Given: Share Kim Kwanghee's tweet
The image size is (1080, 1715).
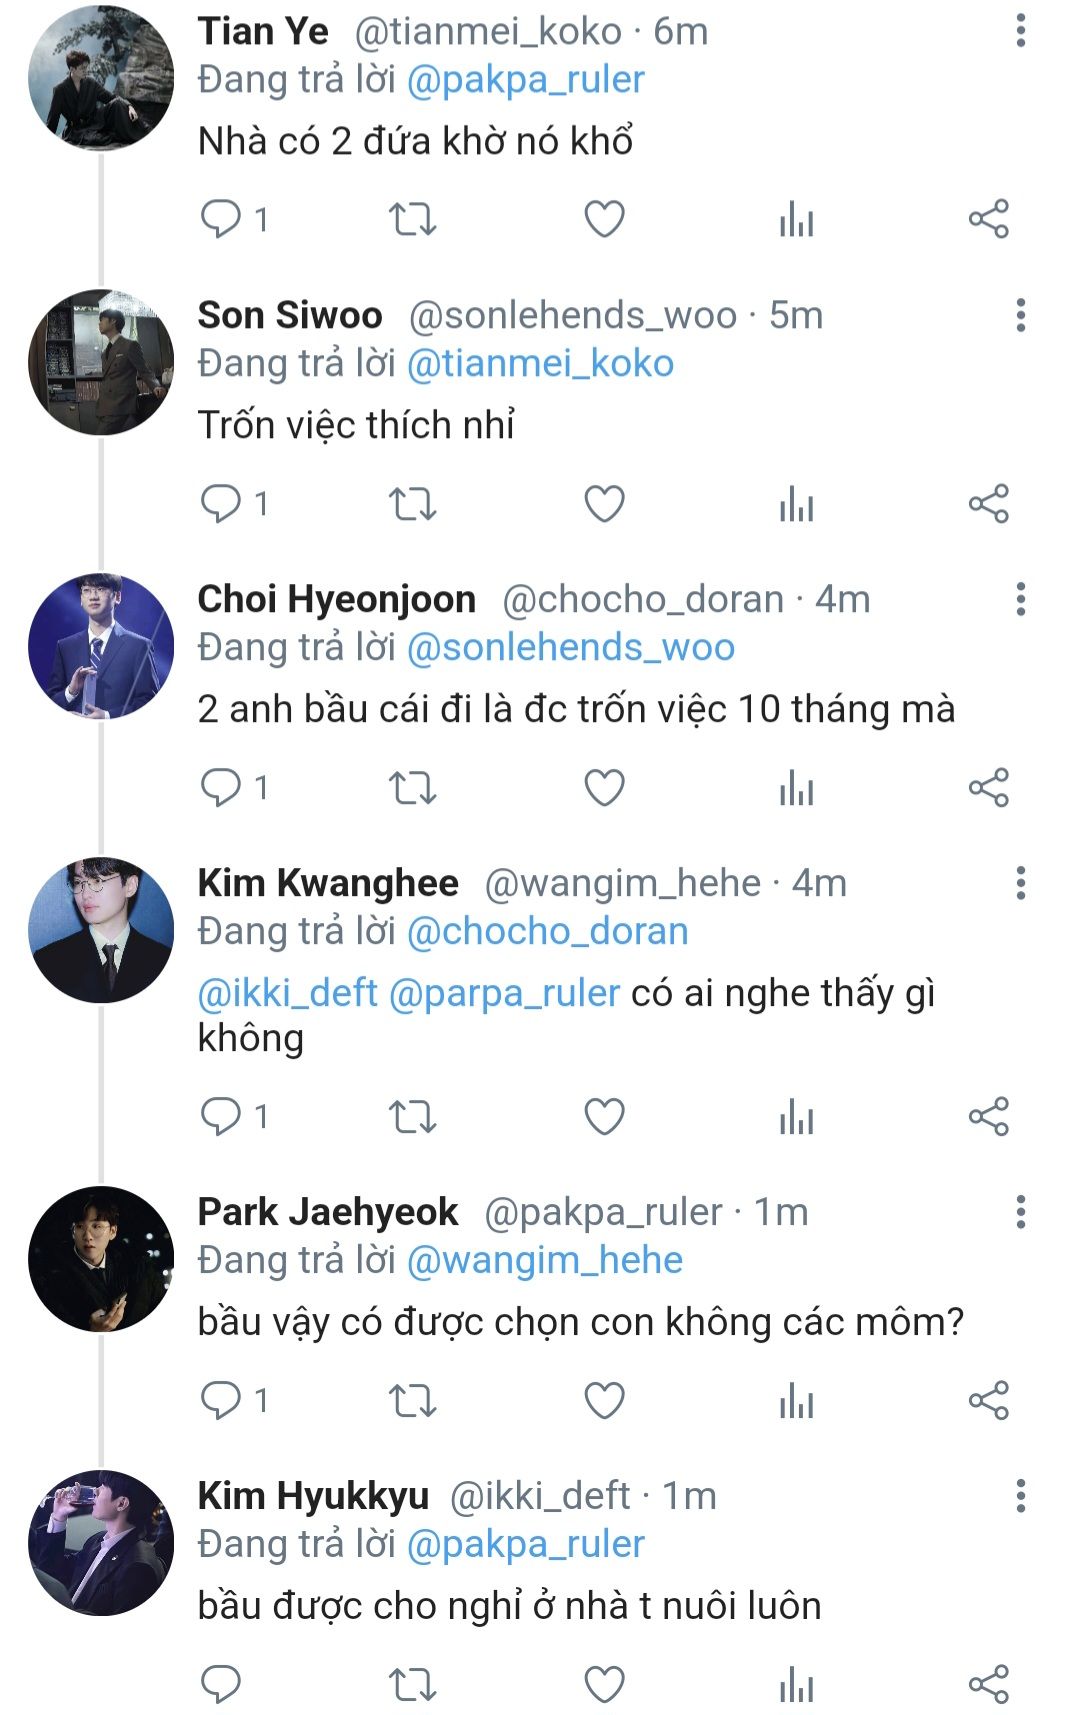Looking at the screenshot, I should coord(988,1116).
